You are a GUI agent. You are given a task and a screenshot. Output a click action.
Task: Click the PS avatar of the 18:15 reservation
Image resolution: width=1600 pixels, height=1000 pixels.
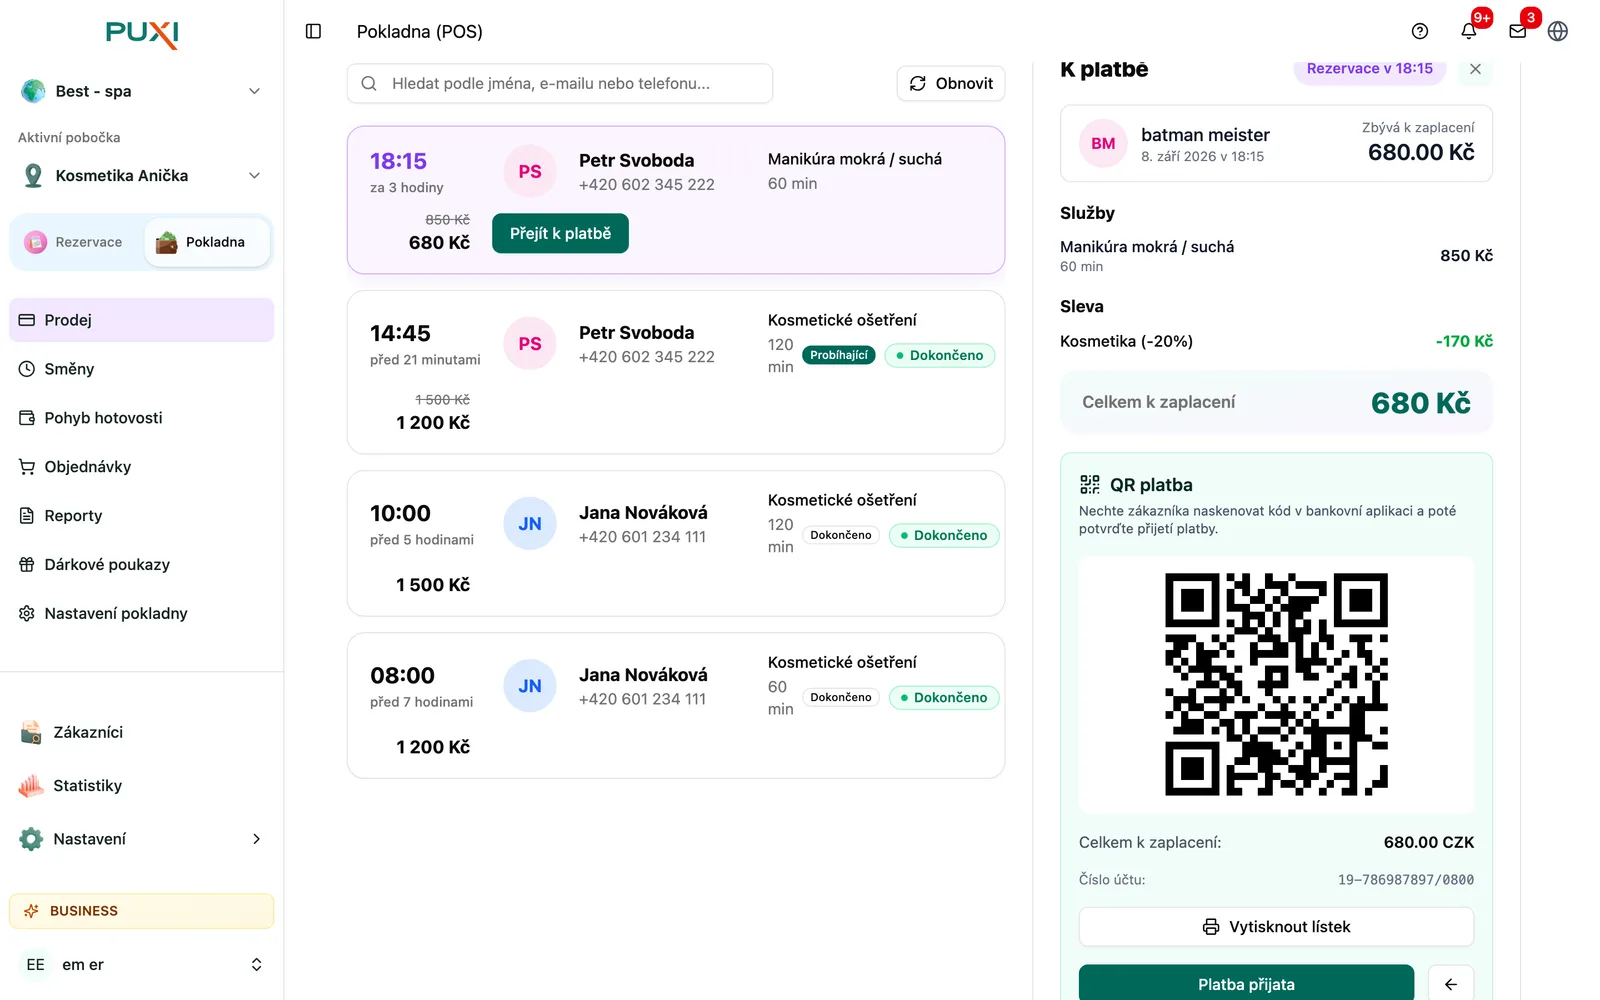[530, 172]
